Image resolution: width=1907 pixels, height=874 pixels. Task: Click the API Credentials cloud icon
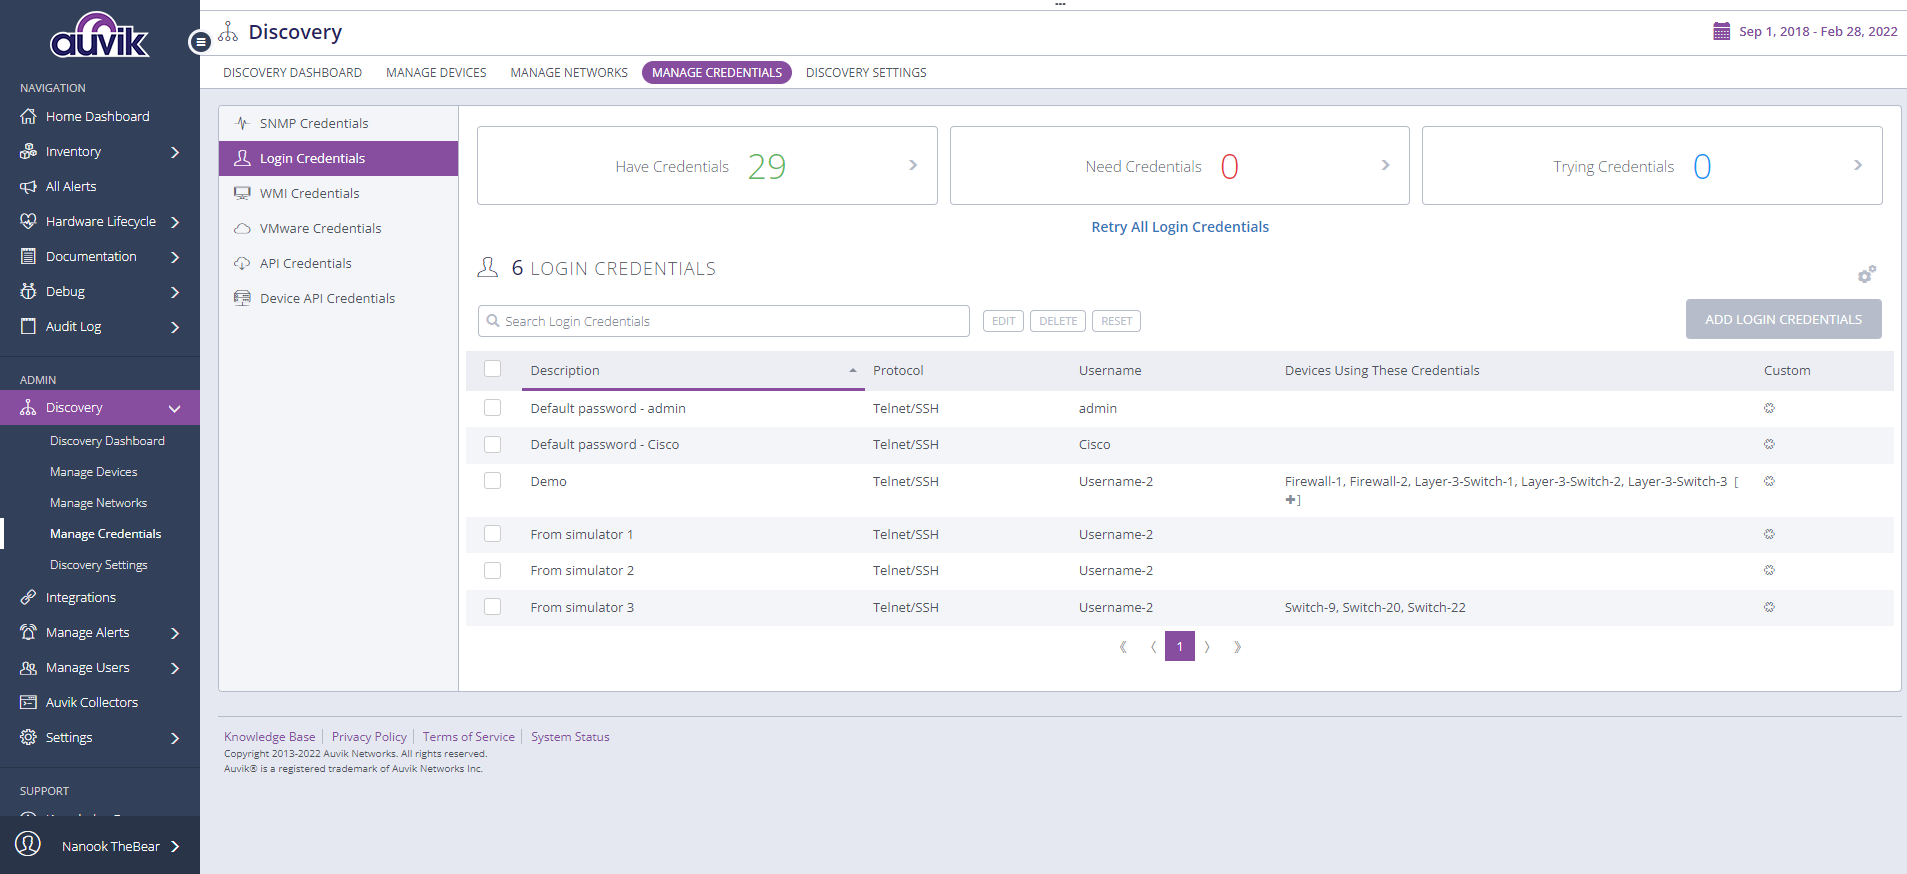coord(242,263)
